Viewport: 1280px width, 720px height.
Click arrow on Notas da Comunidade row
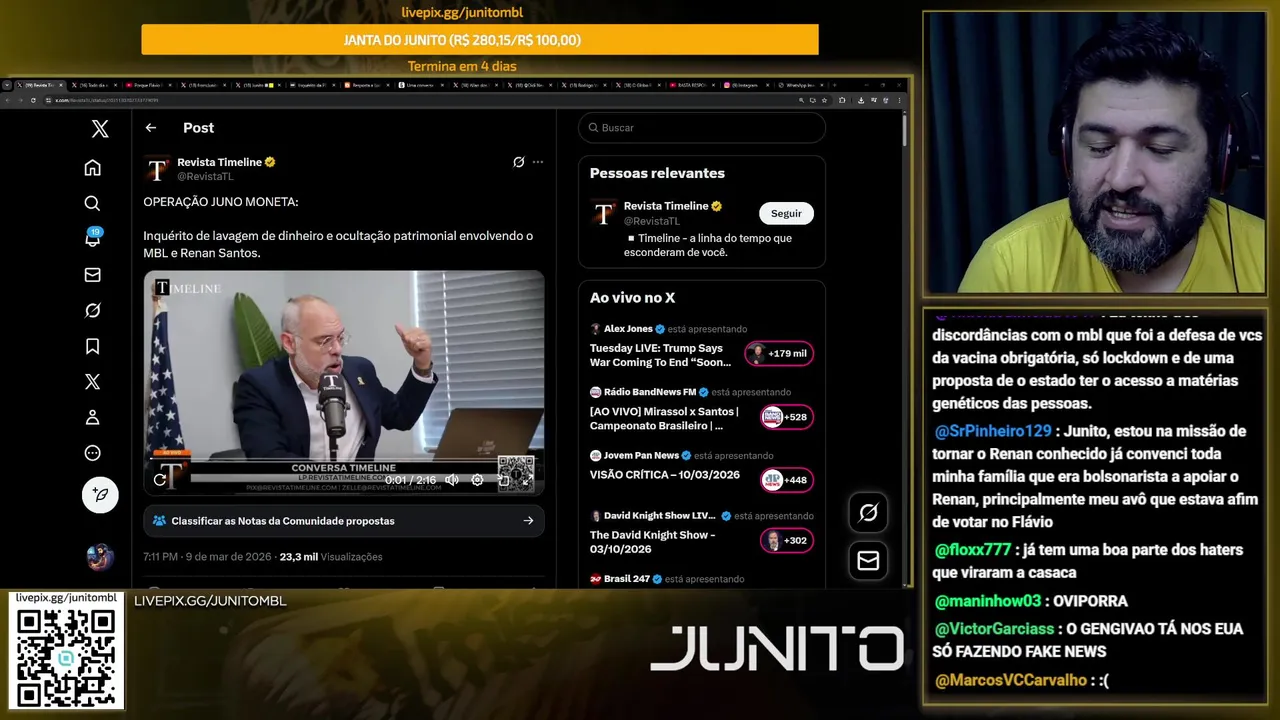528,521
